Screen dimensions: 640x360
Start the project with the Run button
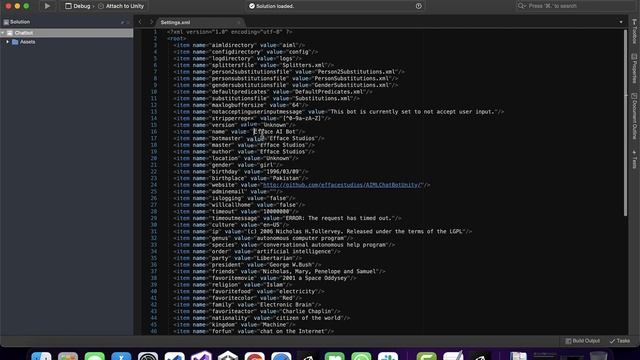click(x=47, y=6)
